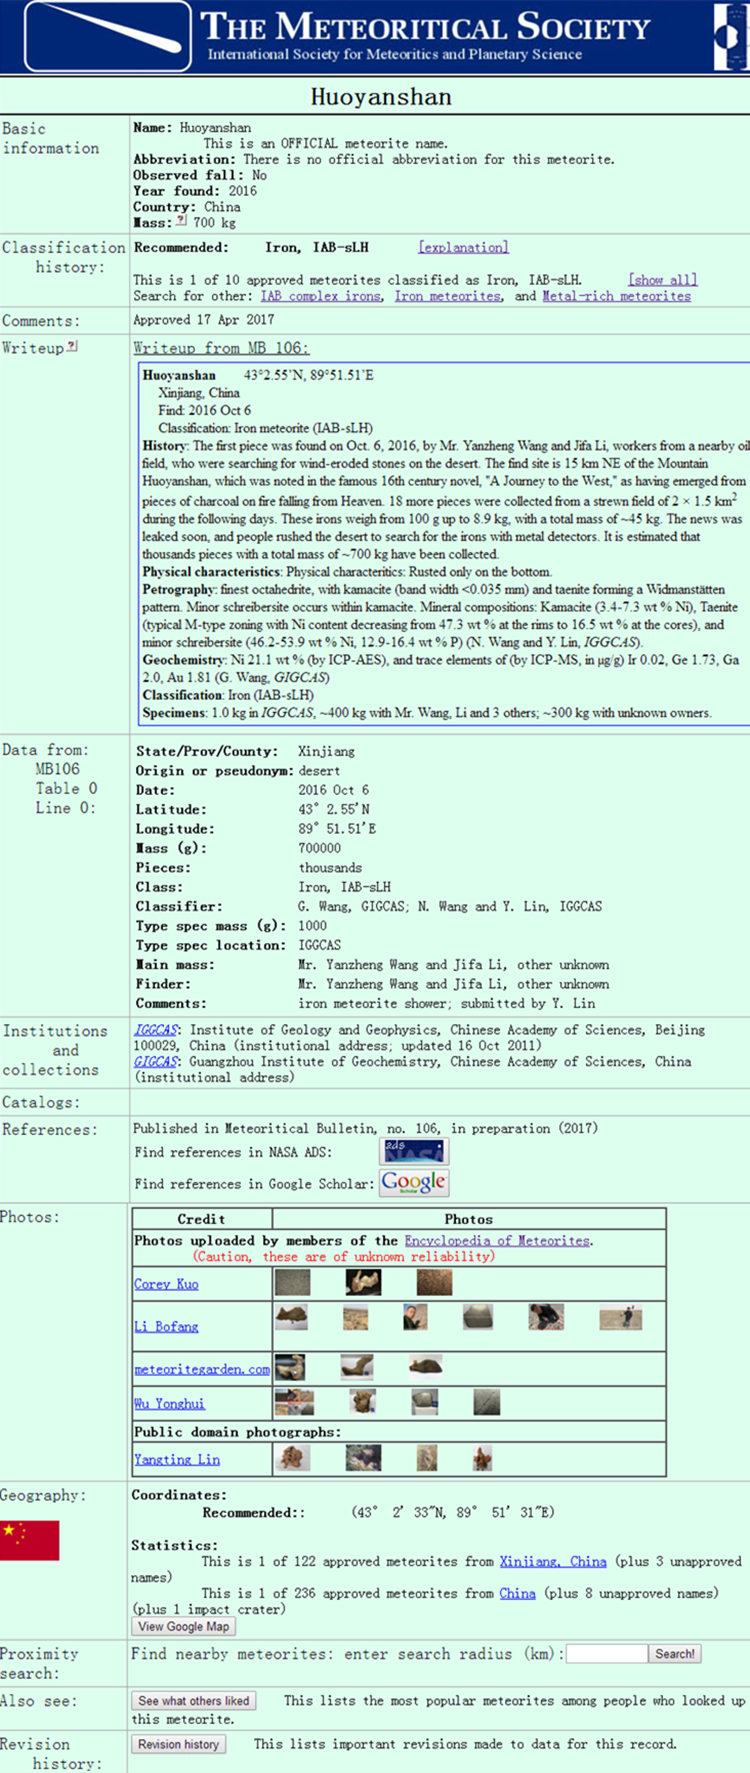The width and height of the screenshot is (750, 1773).
Task: Open the help icon beside Mass
Action: click(x=182, y=221)
